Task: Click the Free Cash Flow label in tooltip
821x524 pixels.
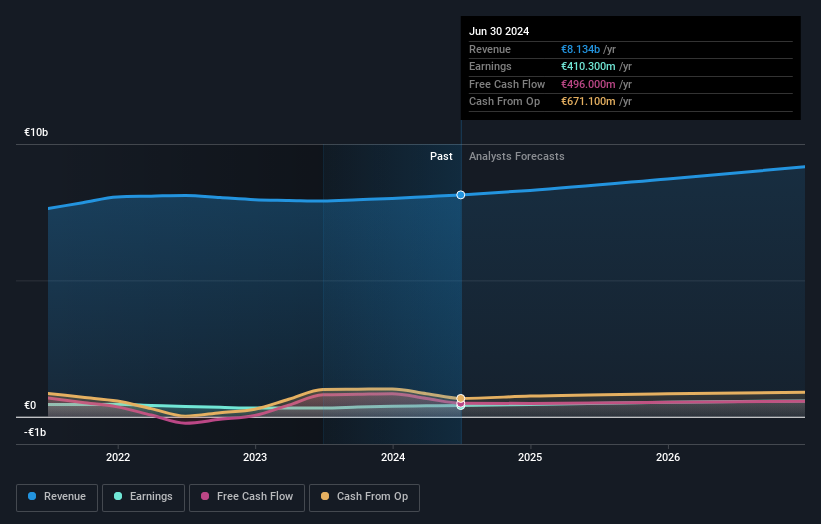Action: 507,84
